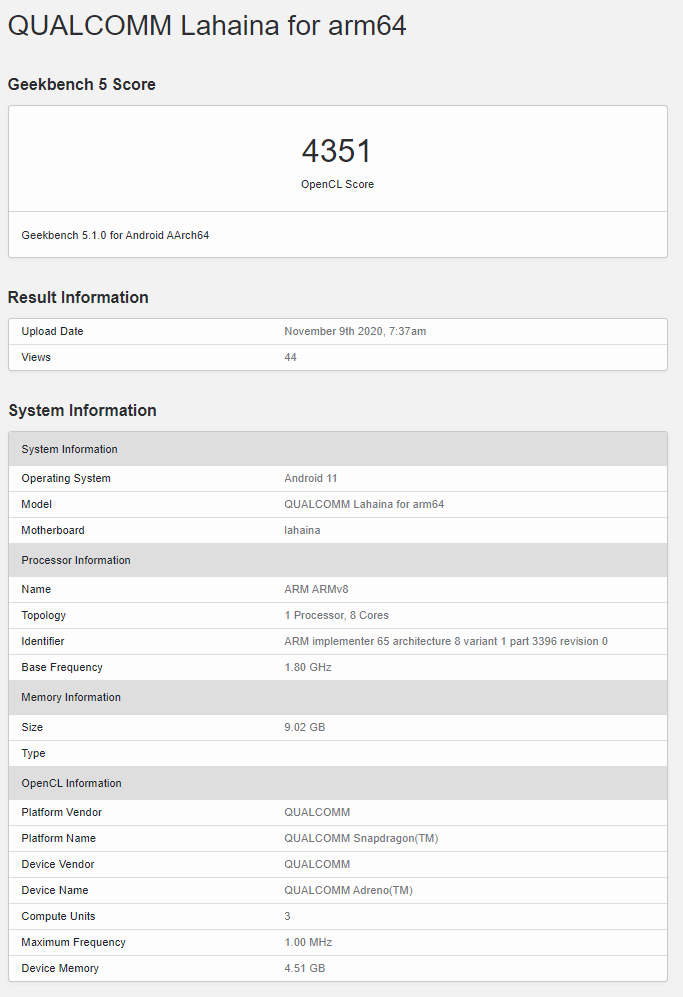Click the Upload Date value November 9th 2020
683x997 pixels.
click(355, 331)
